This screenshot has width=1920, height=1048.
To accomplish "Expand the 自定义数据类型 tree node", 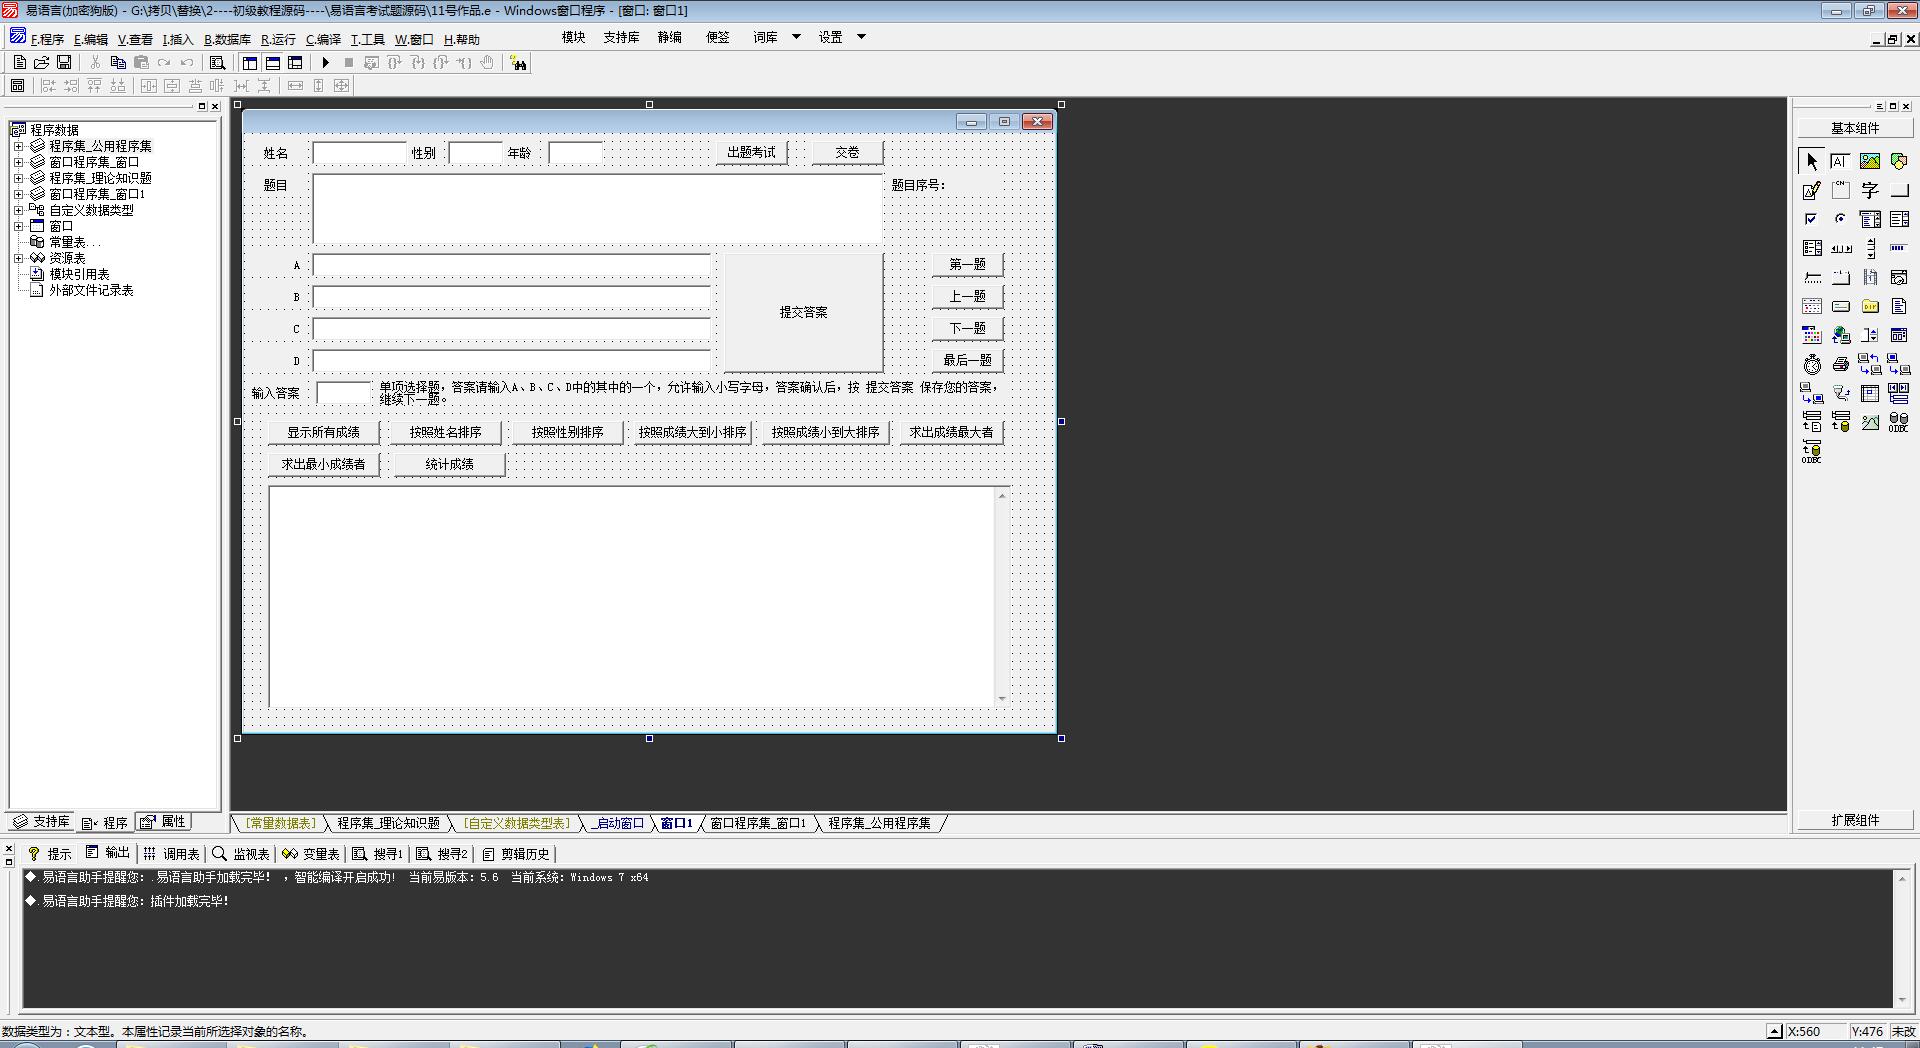I will click(18, 210).
